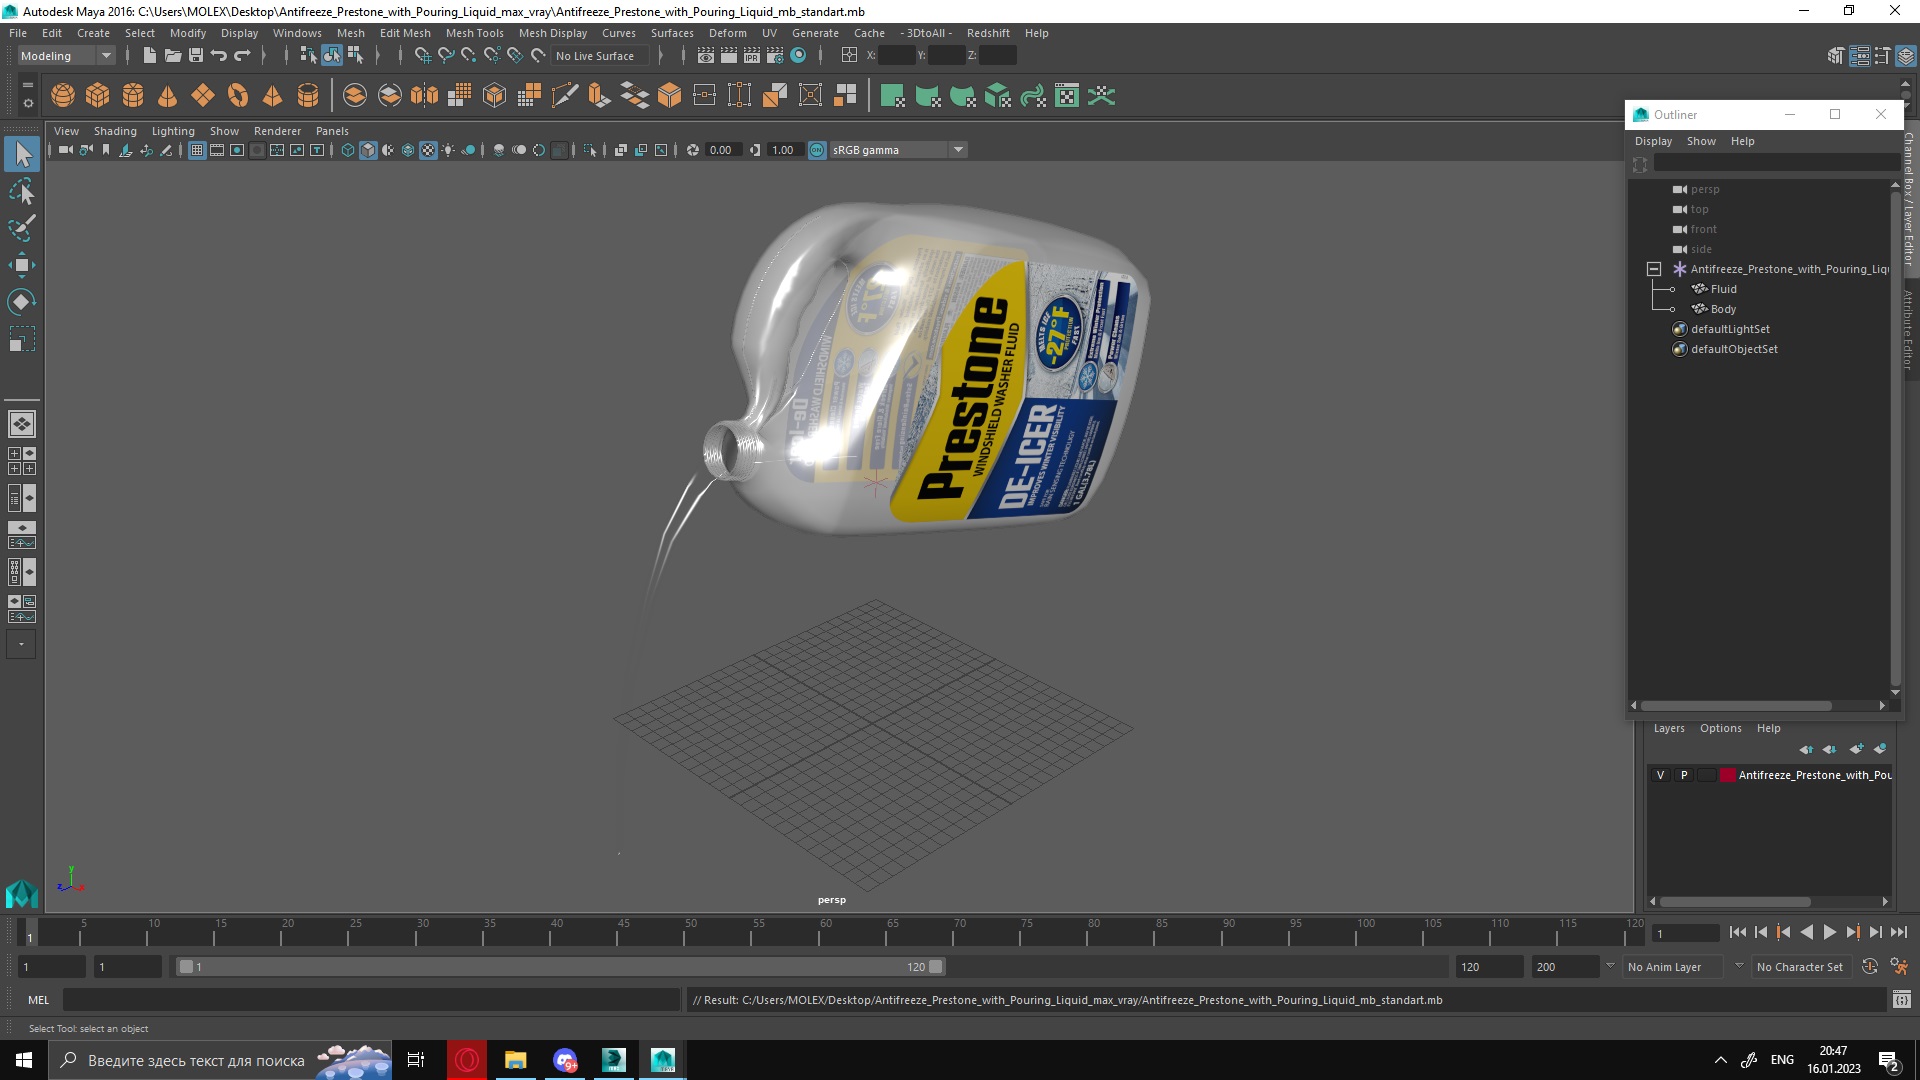Open the Redshift menu
This screenshot has width=1920, height=1080.
point(988,33)
